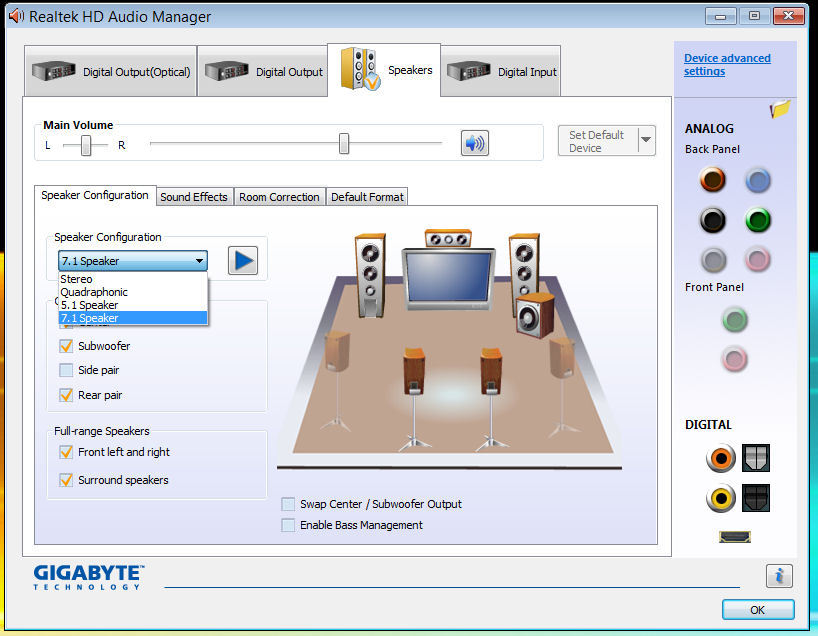
Task: Select Quadraphonic from the speaker list
Action: click(133, 292)
